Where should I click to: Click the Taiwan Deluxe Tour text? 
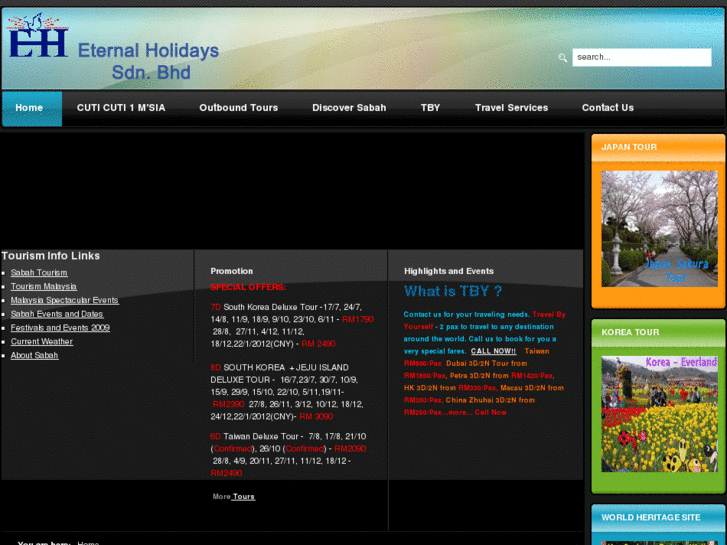pyautogui.click(x=261, y=436)
